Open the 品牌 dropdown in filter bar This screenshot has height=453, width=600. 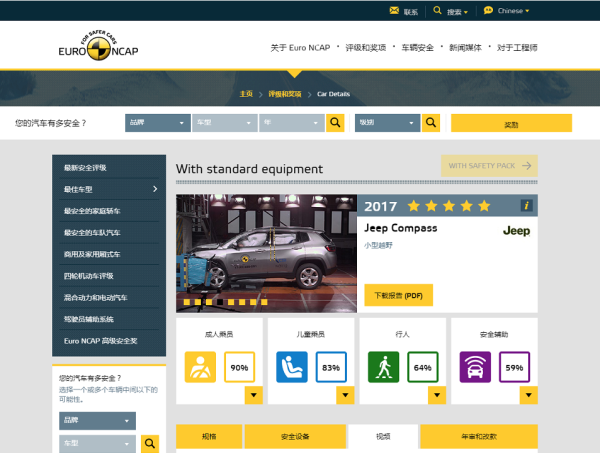pos(158,123)
